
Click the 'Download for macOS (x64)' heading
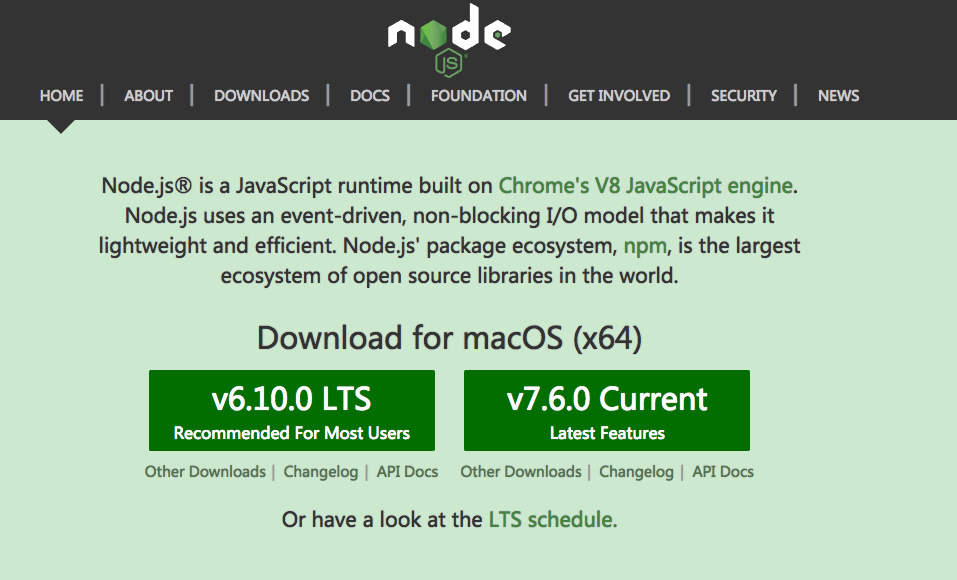pos(449,338)
